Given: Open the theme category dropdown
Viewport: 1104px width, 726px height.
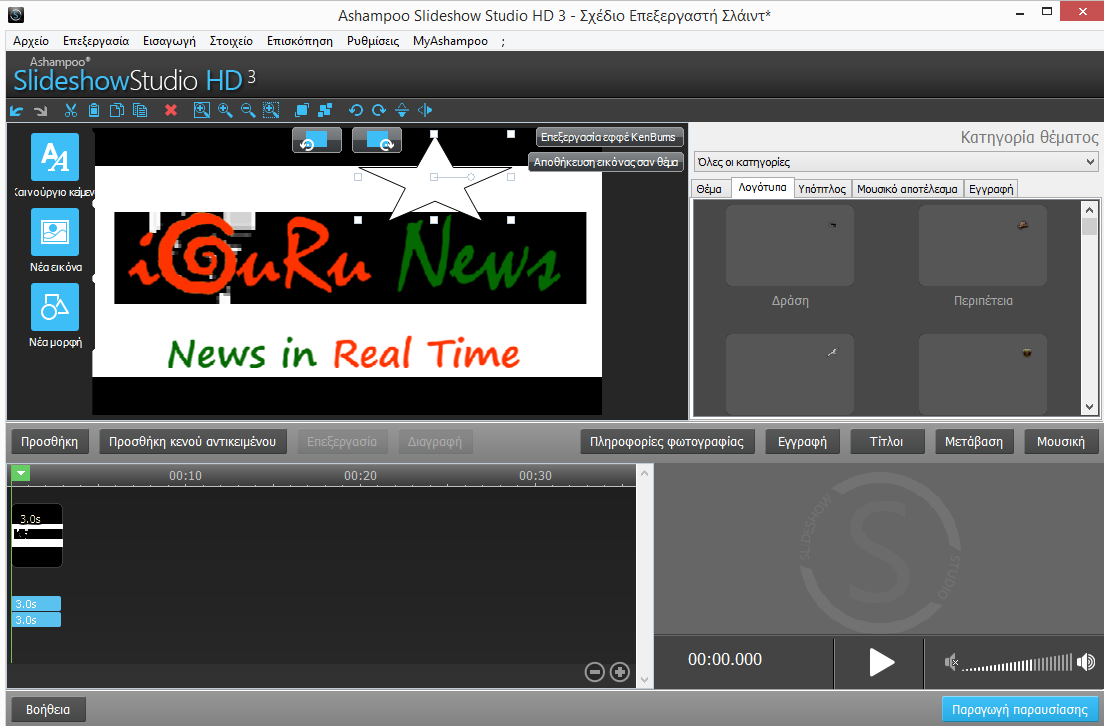Looking at the screenshot, I should (896, 162).
